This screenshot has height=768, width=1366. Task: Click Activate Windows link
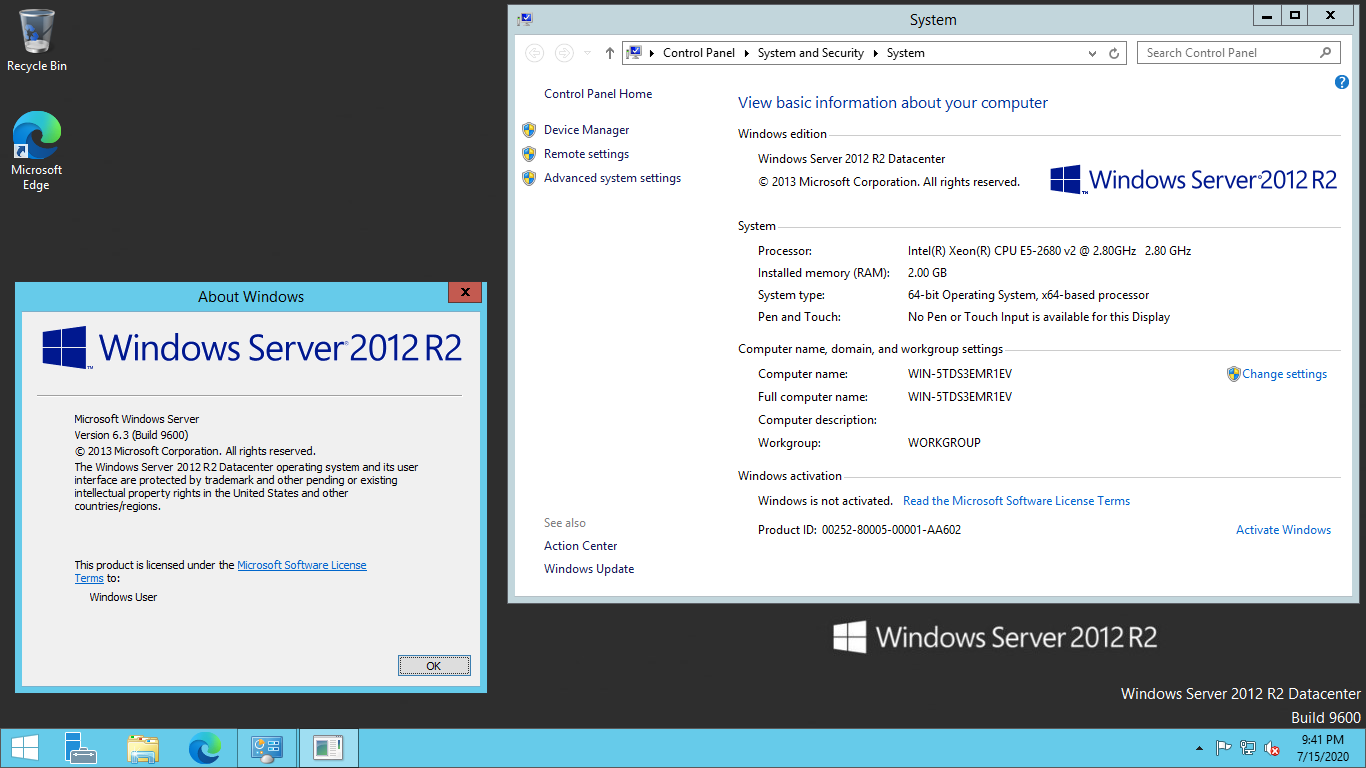click(1284, 530)
